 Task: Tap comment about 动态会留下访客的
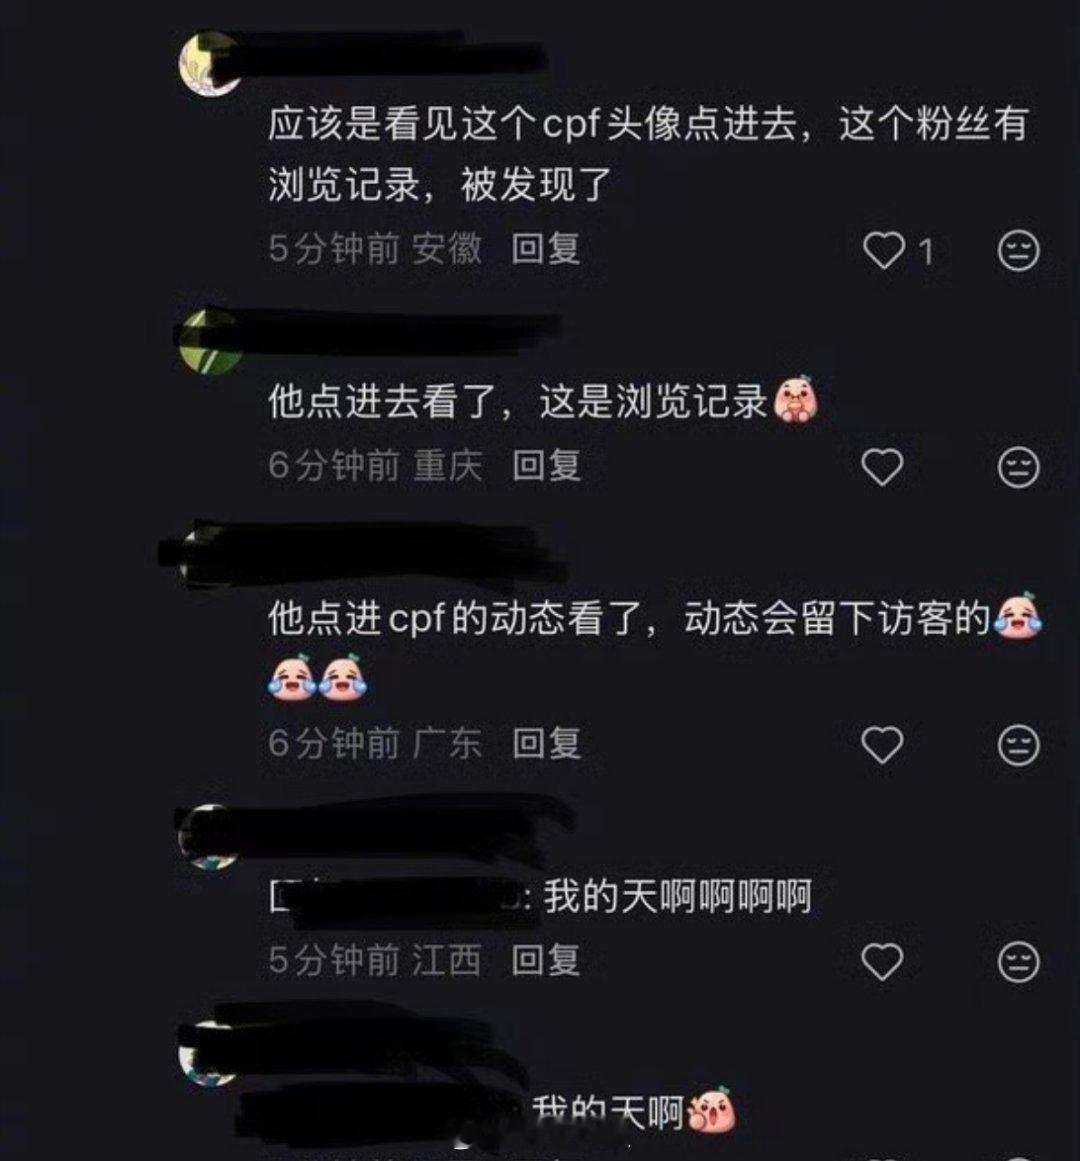coord(654,645)
